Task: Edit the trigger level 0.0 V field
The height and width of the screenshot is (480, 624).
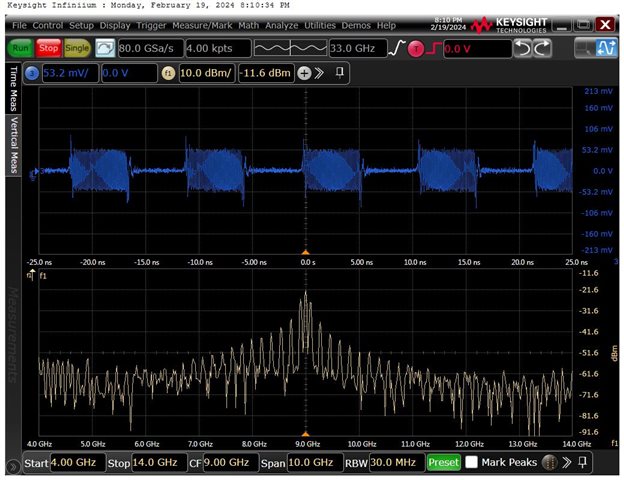Action: coord(477,49)
